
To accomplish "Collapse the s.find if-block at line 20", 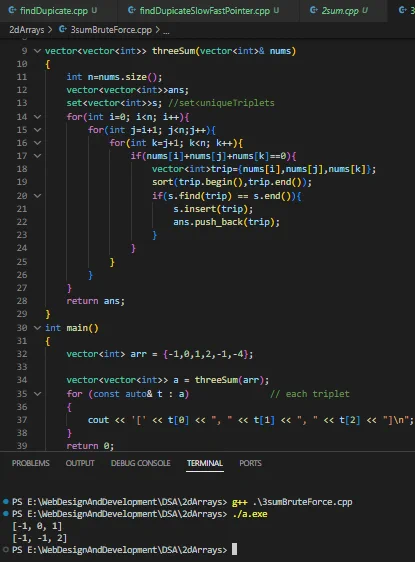I will (37, 196).
